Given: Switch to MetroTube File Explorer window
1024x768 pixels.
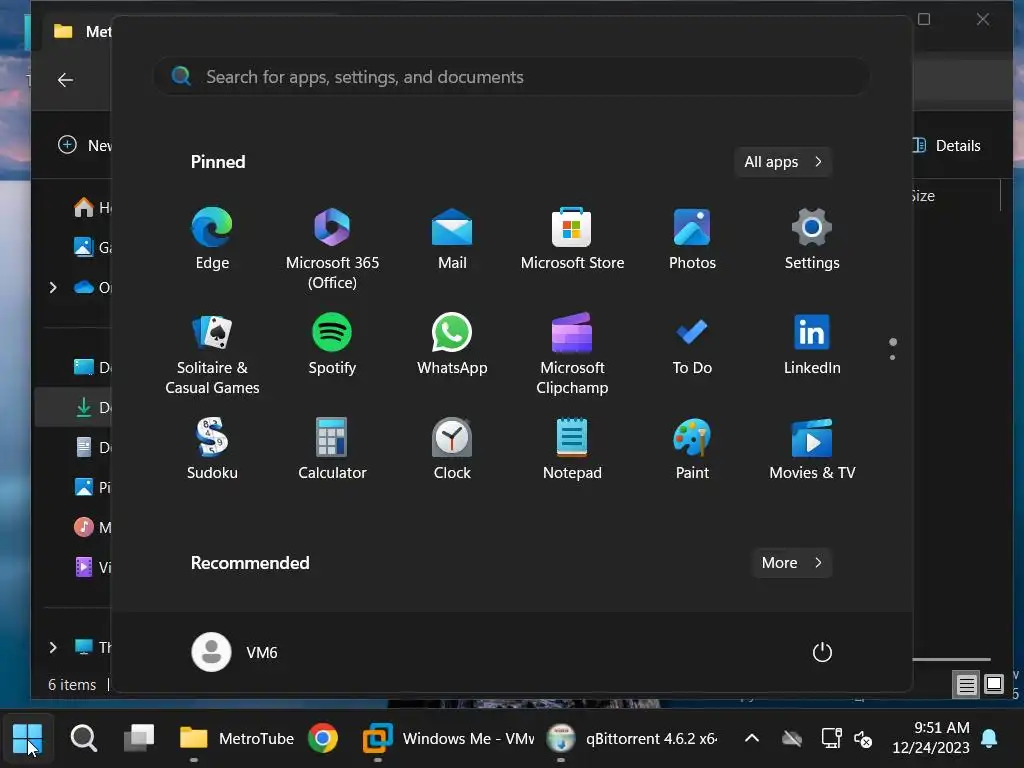Looking at the screenshot, I should tap(236, 739).
